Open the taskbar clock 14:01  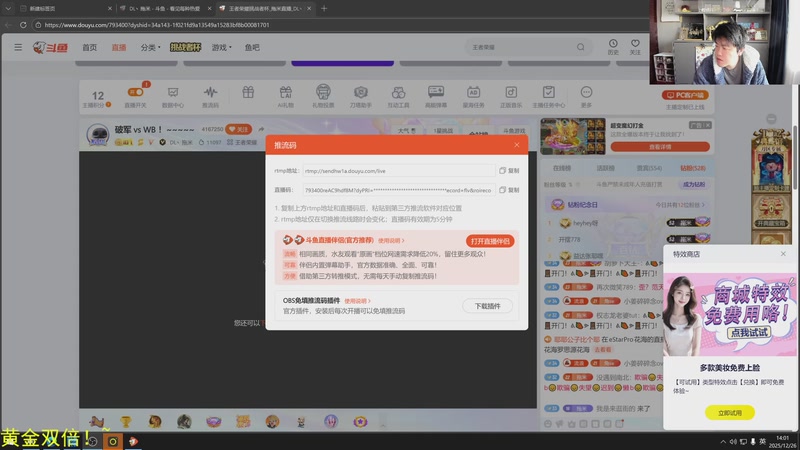[x=782, y=441]
